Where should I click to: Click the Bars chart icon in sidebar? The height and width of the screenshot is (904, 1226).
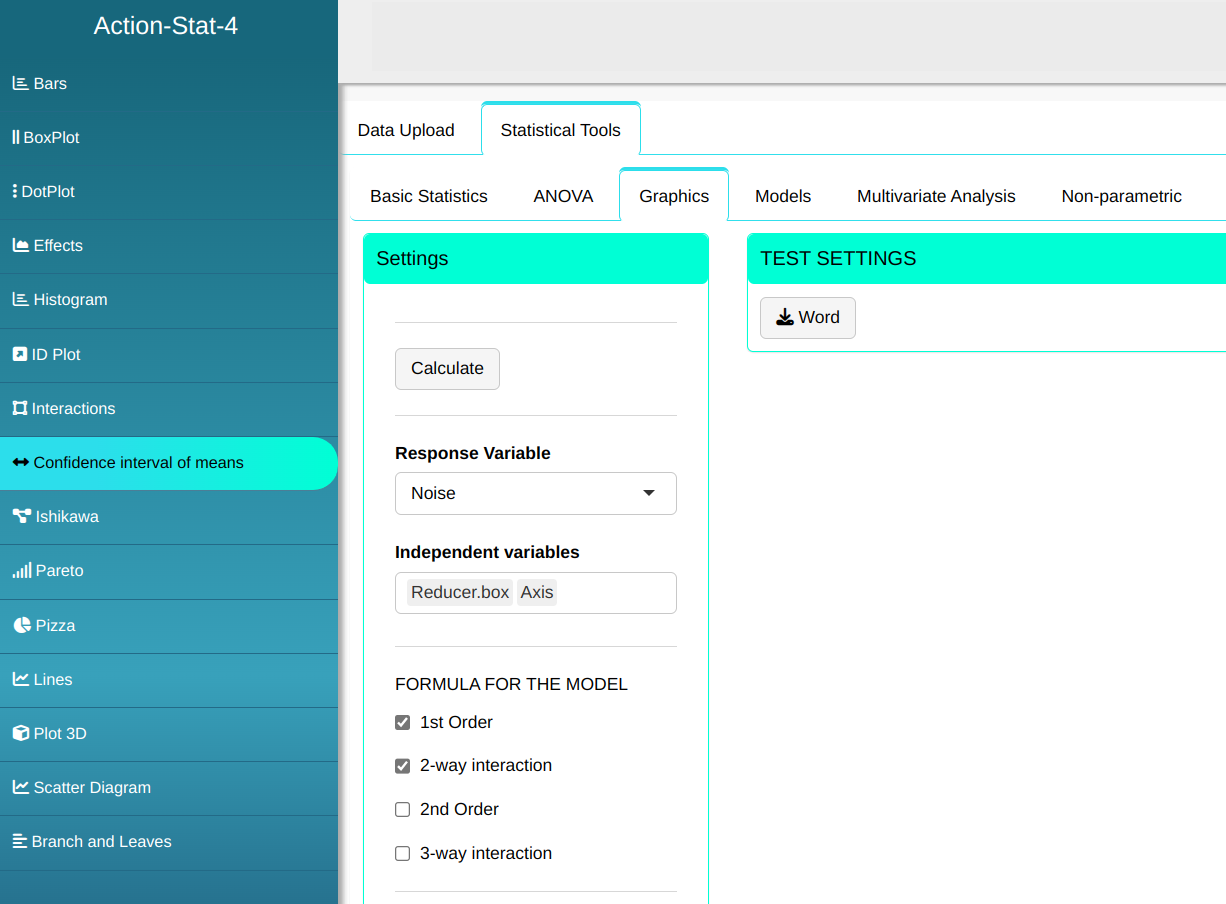click(x=20, y=84)
